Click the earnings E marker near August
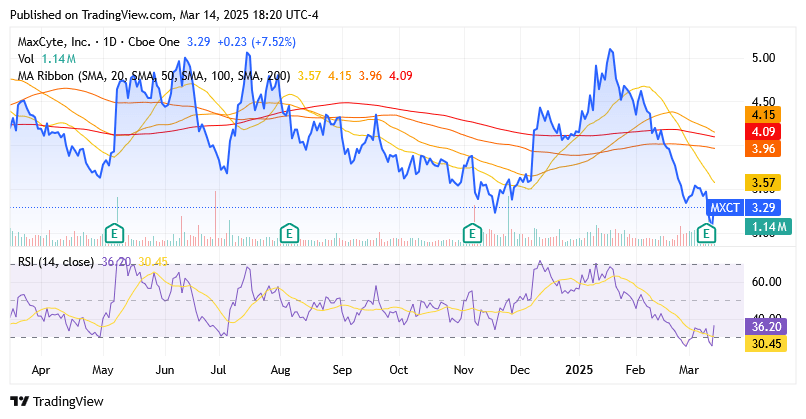The height and width of the screenshot is (419, 806). [289, 234]
